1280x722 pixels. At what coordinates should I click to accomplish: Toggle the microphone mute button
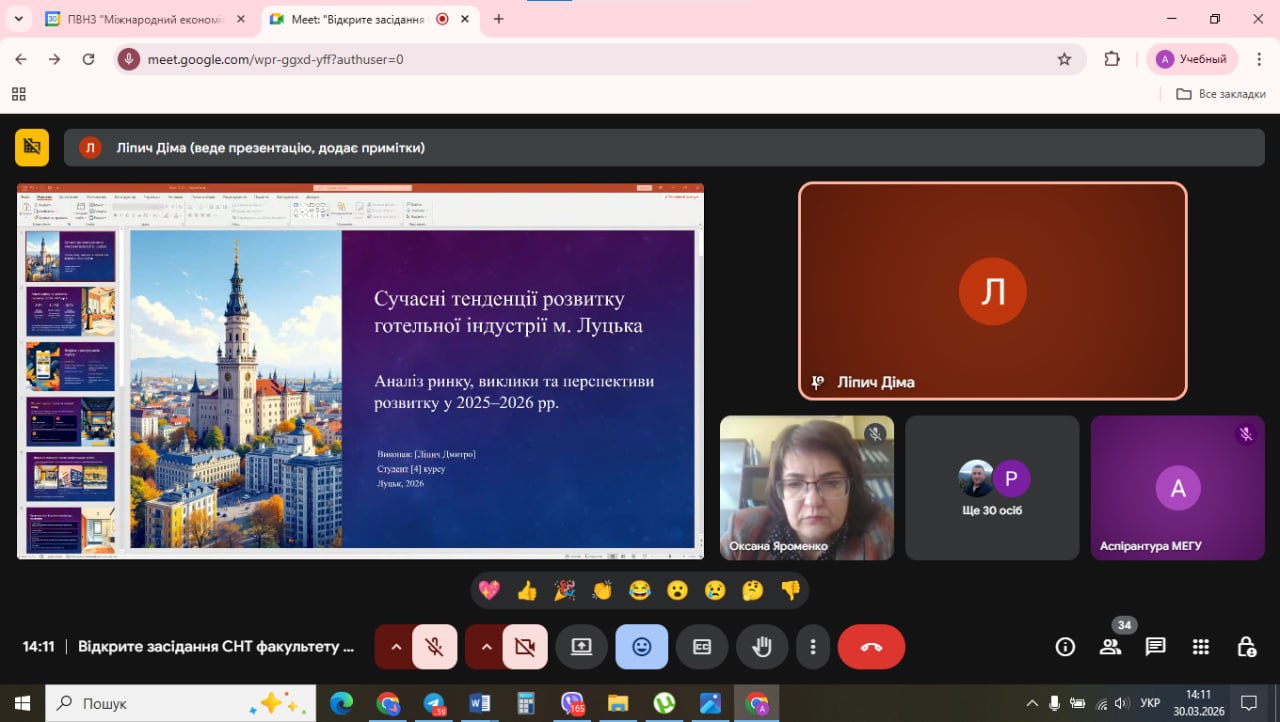434,647
